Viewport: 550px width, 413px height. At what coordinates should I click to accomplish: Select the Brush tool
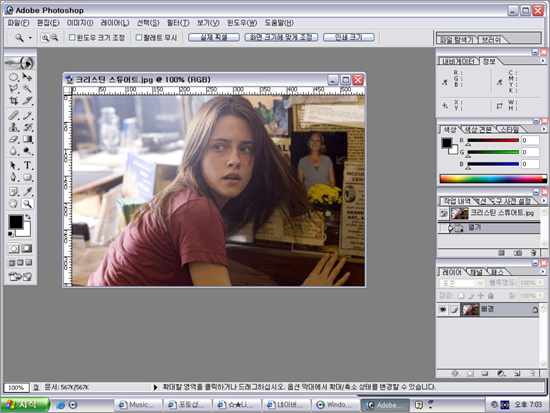27,115
